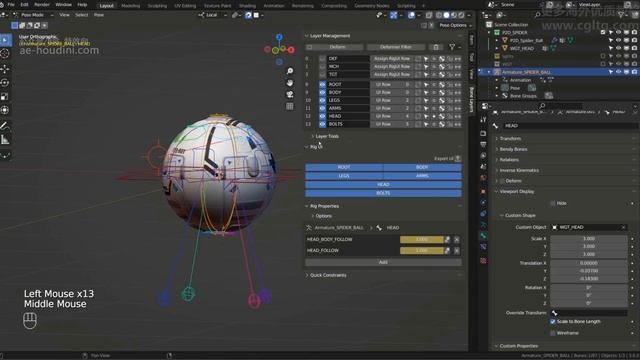Click the outliner filter funnel icon
The height and width of the screenshot is (360, 640).
(621, 15)
